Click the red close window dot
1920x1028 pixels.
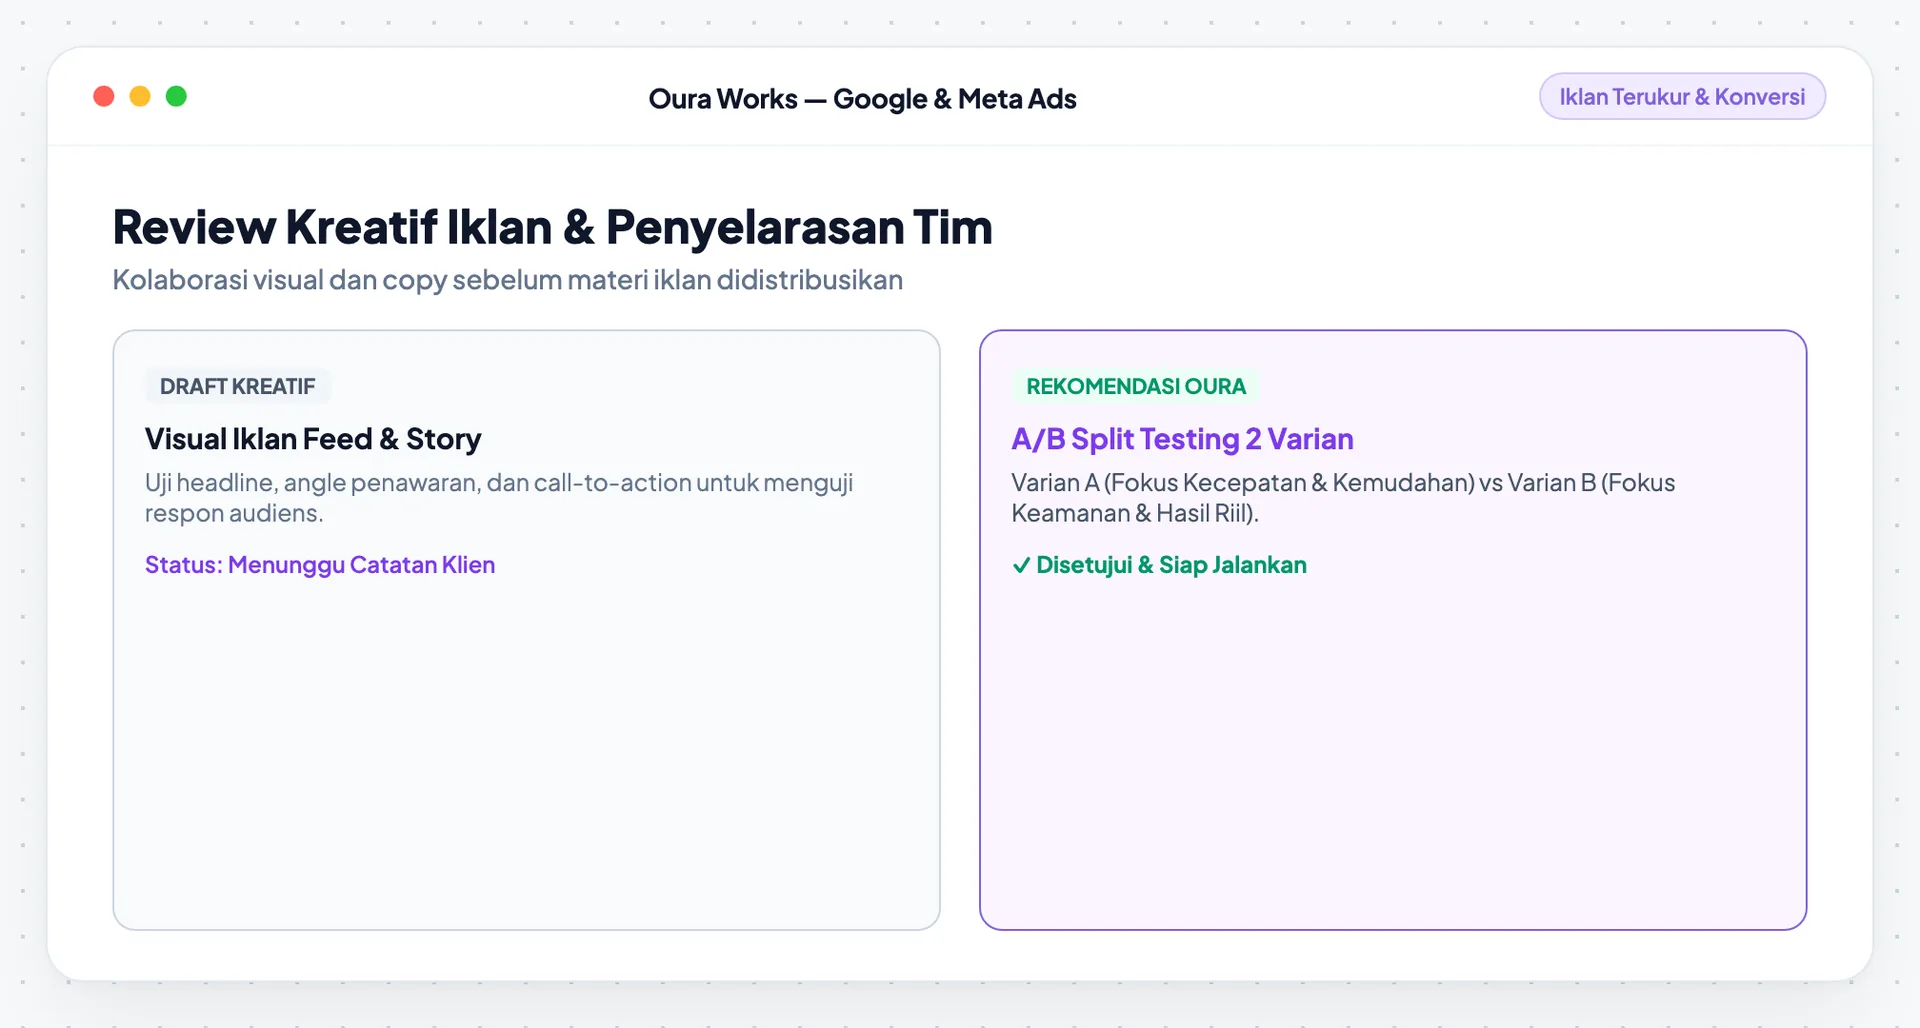pos(104,96)
